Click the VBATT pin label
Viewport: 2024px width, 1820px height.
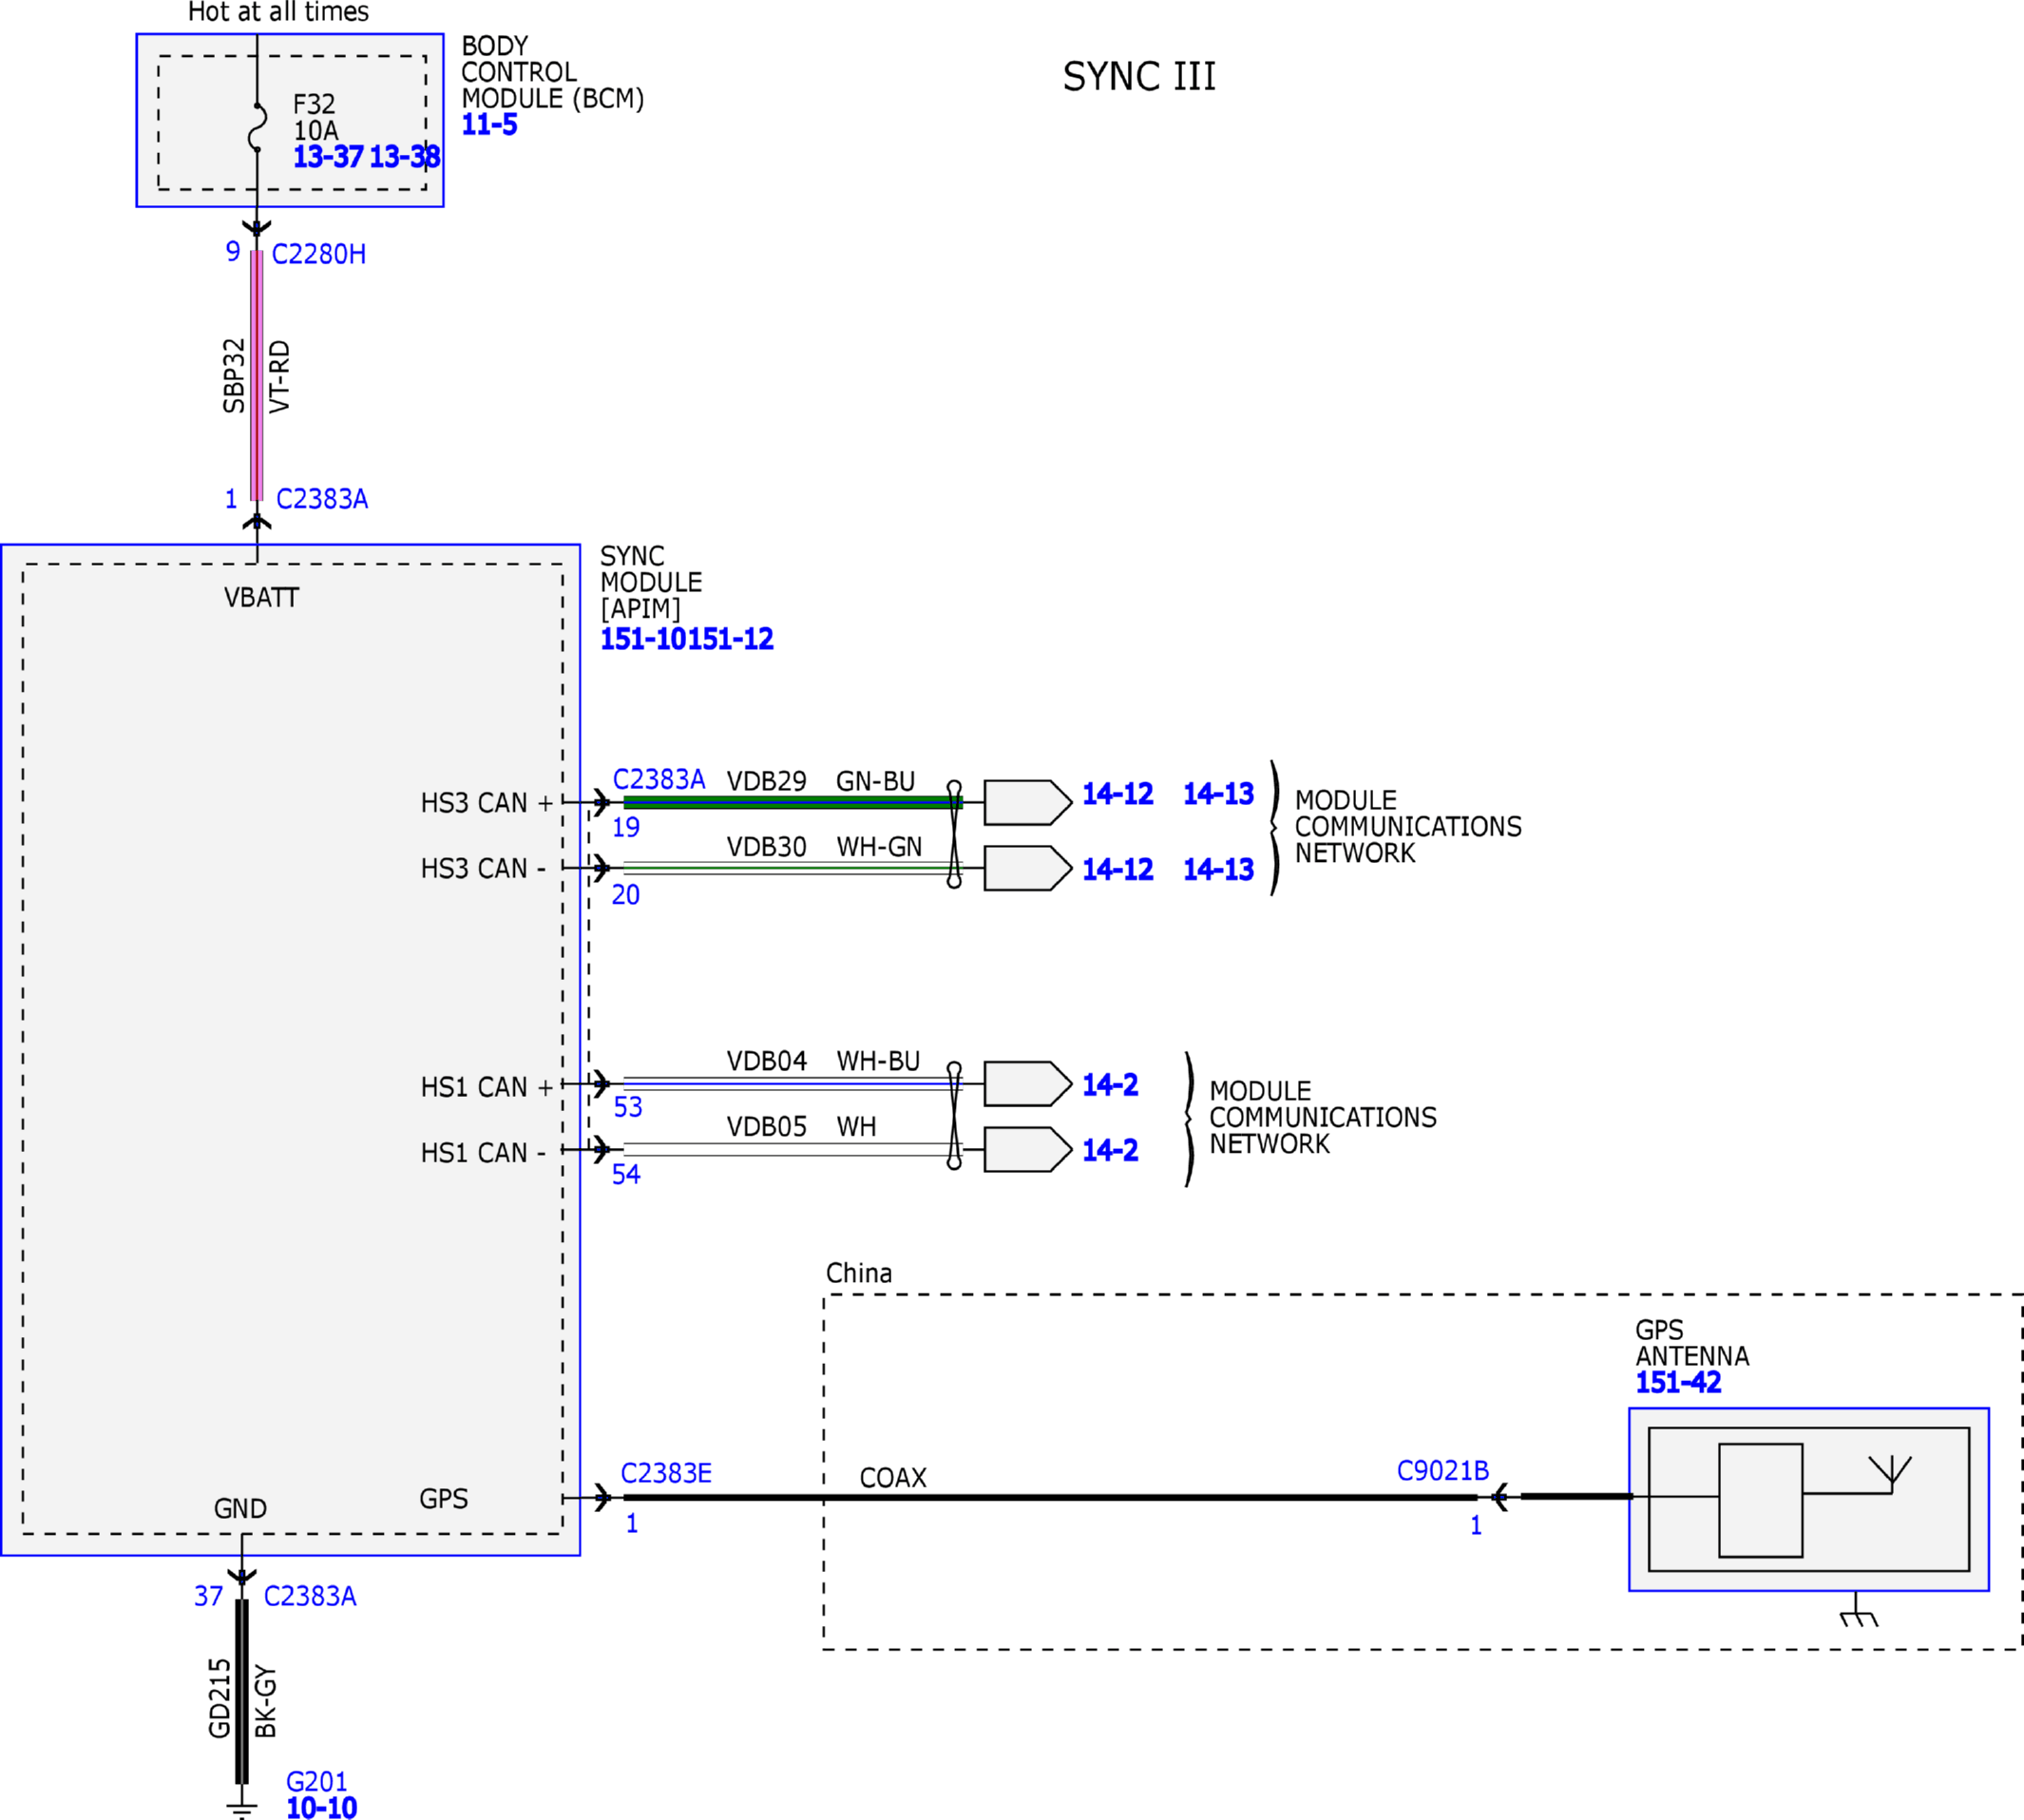click(x=262, y=598)
